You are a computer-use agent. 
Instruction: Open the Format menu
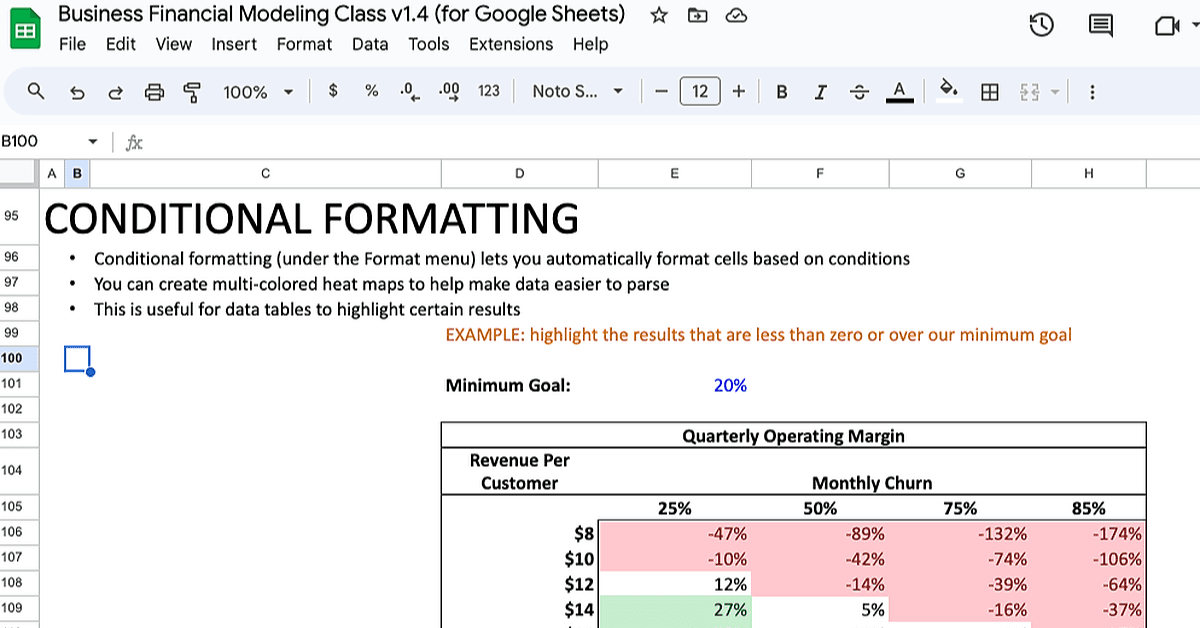(304, 44)
